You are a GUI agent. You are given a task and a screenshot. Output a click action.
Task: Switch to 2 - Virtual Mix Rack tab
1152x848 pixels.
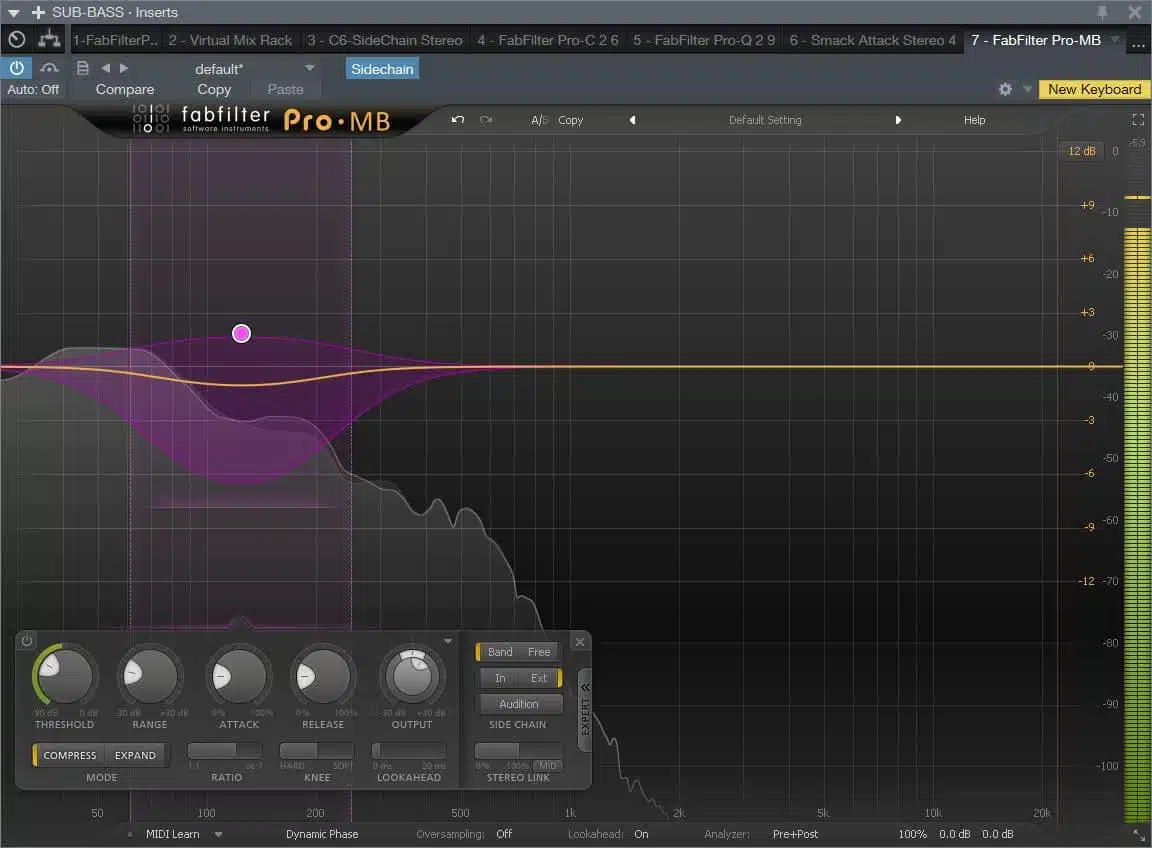click(230, 40)
